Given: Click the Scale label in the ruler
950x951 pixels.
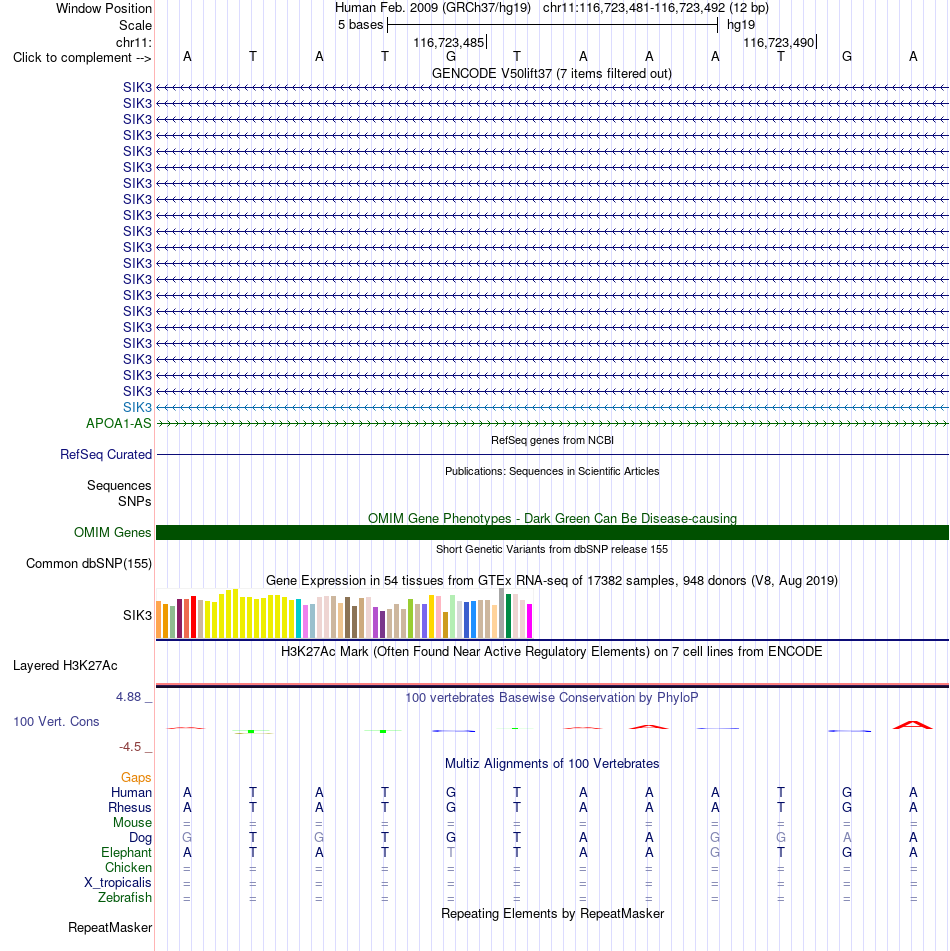Looking at the screenshot, I should click(x=135, y=25).
